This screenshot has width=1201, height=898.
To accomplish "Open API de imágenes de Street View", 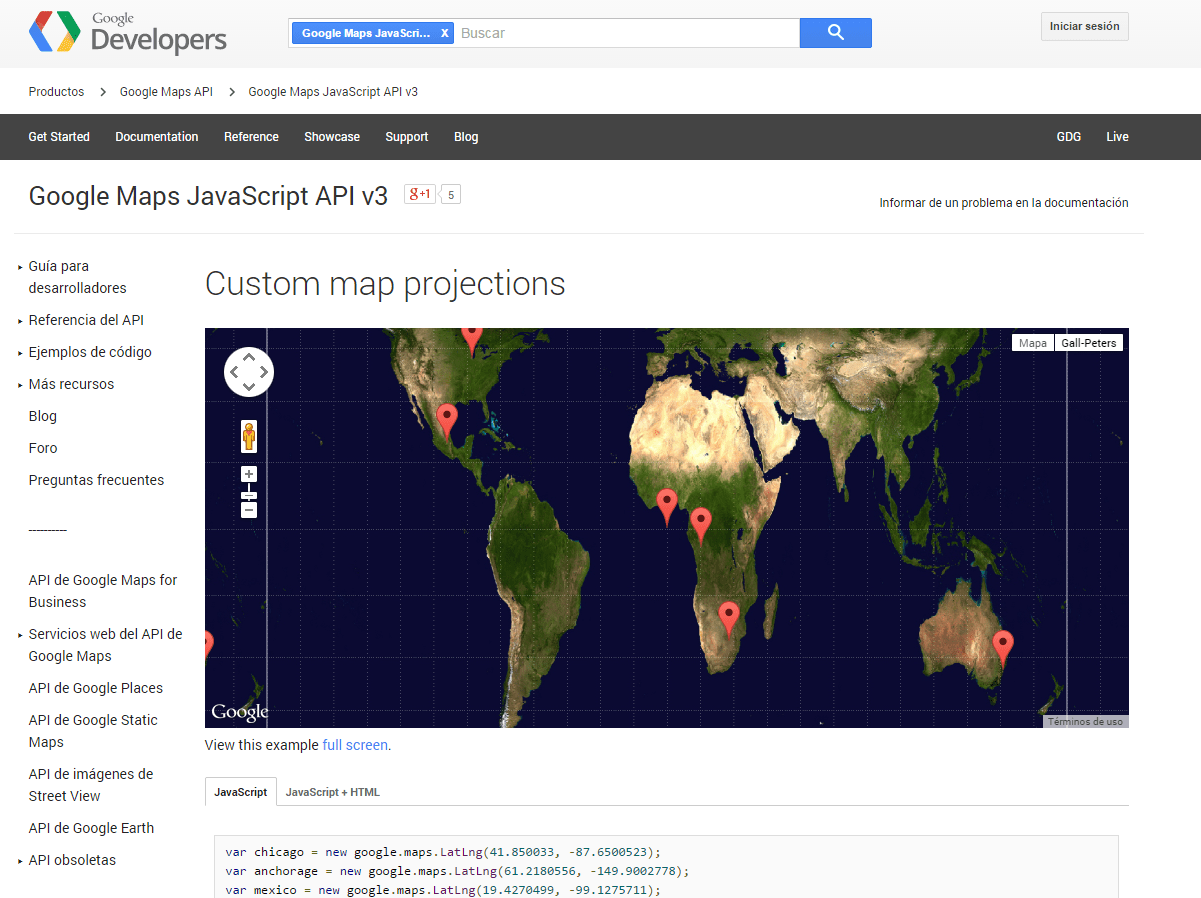I will click(x=91, y=785).
